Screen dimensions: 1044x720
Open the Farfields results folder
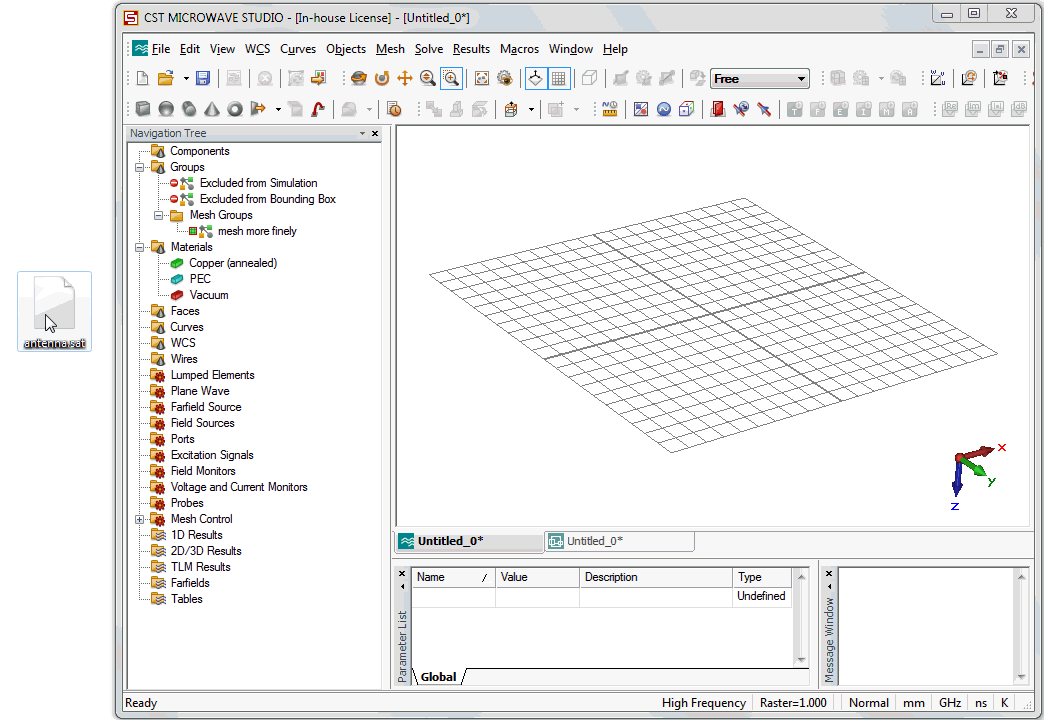click(x=190, y=583)
